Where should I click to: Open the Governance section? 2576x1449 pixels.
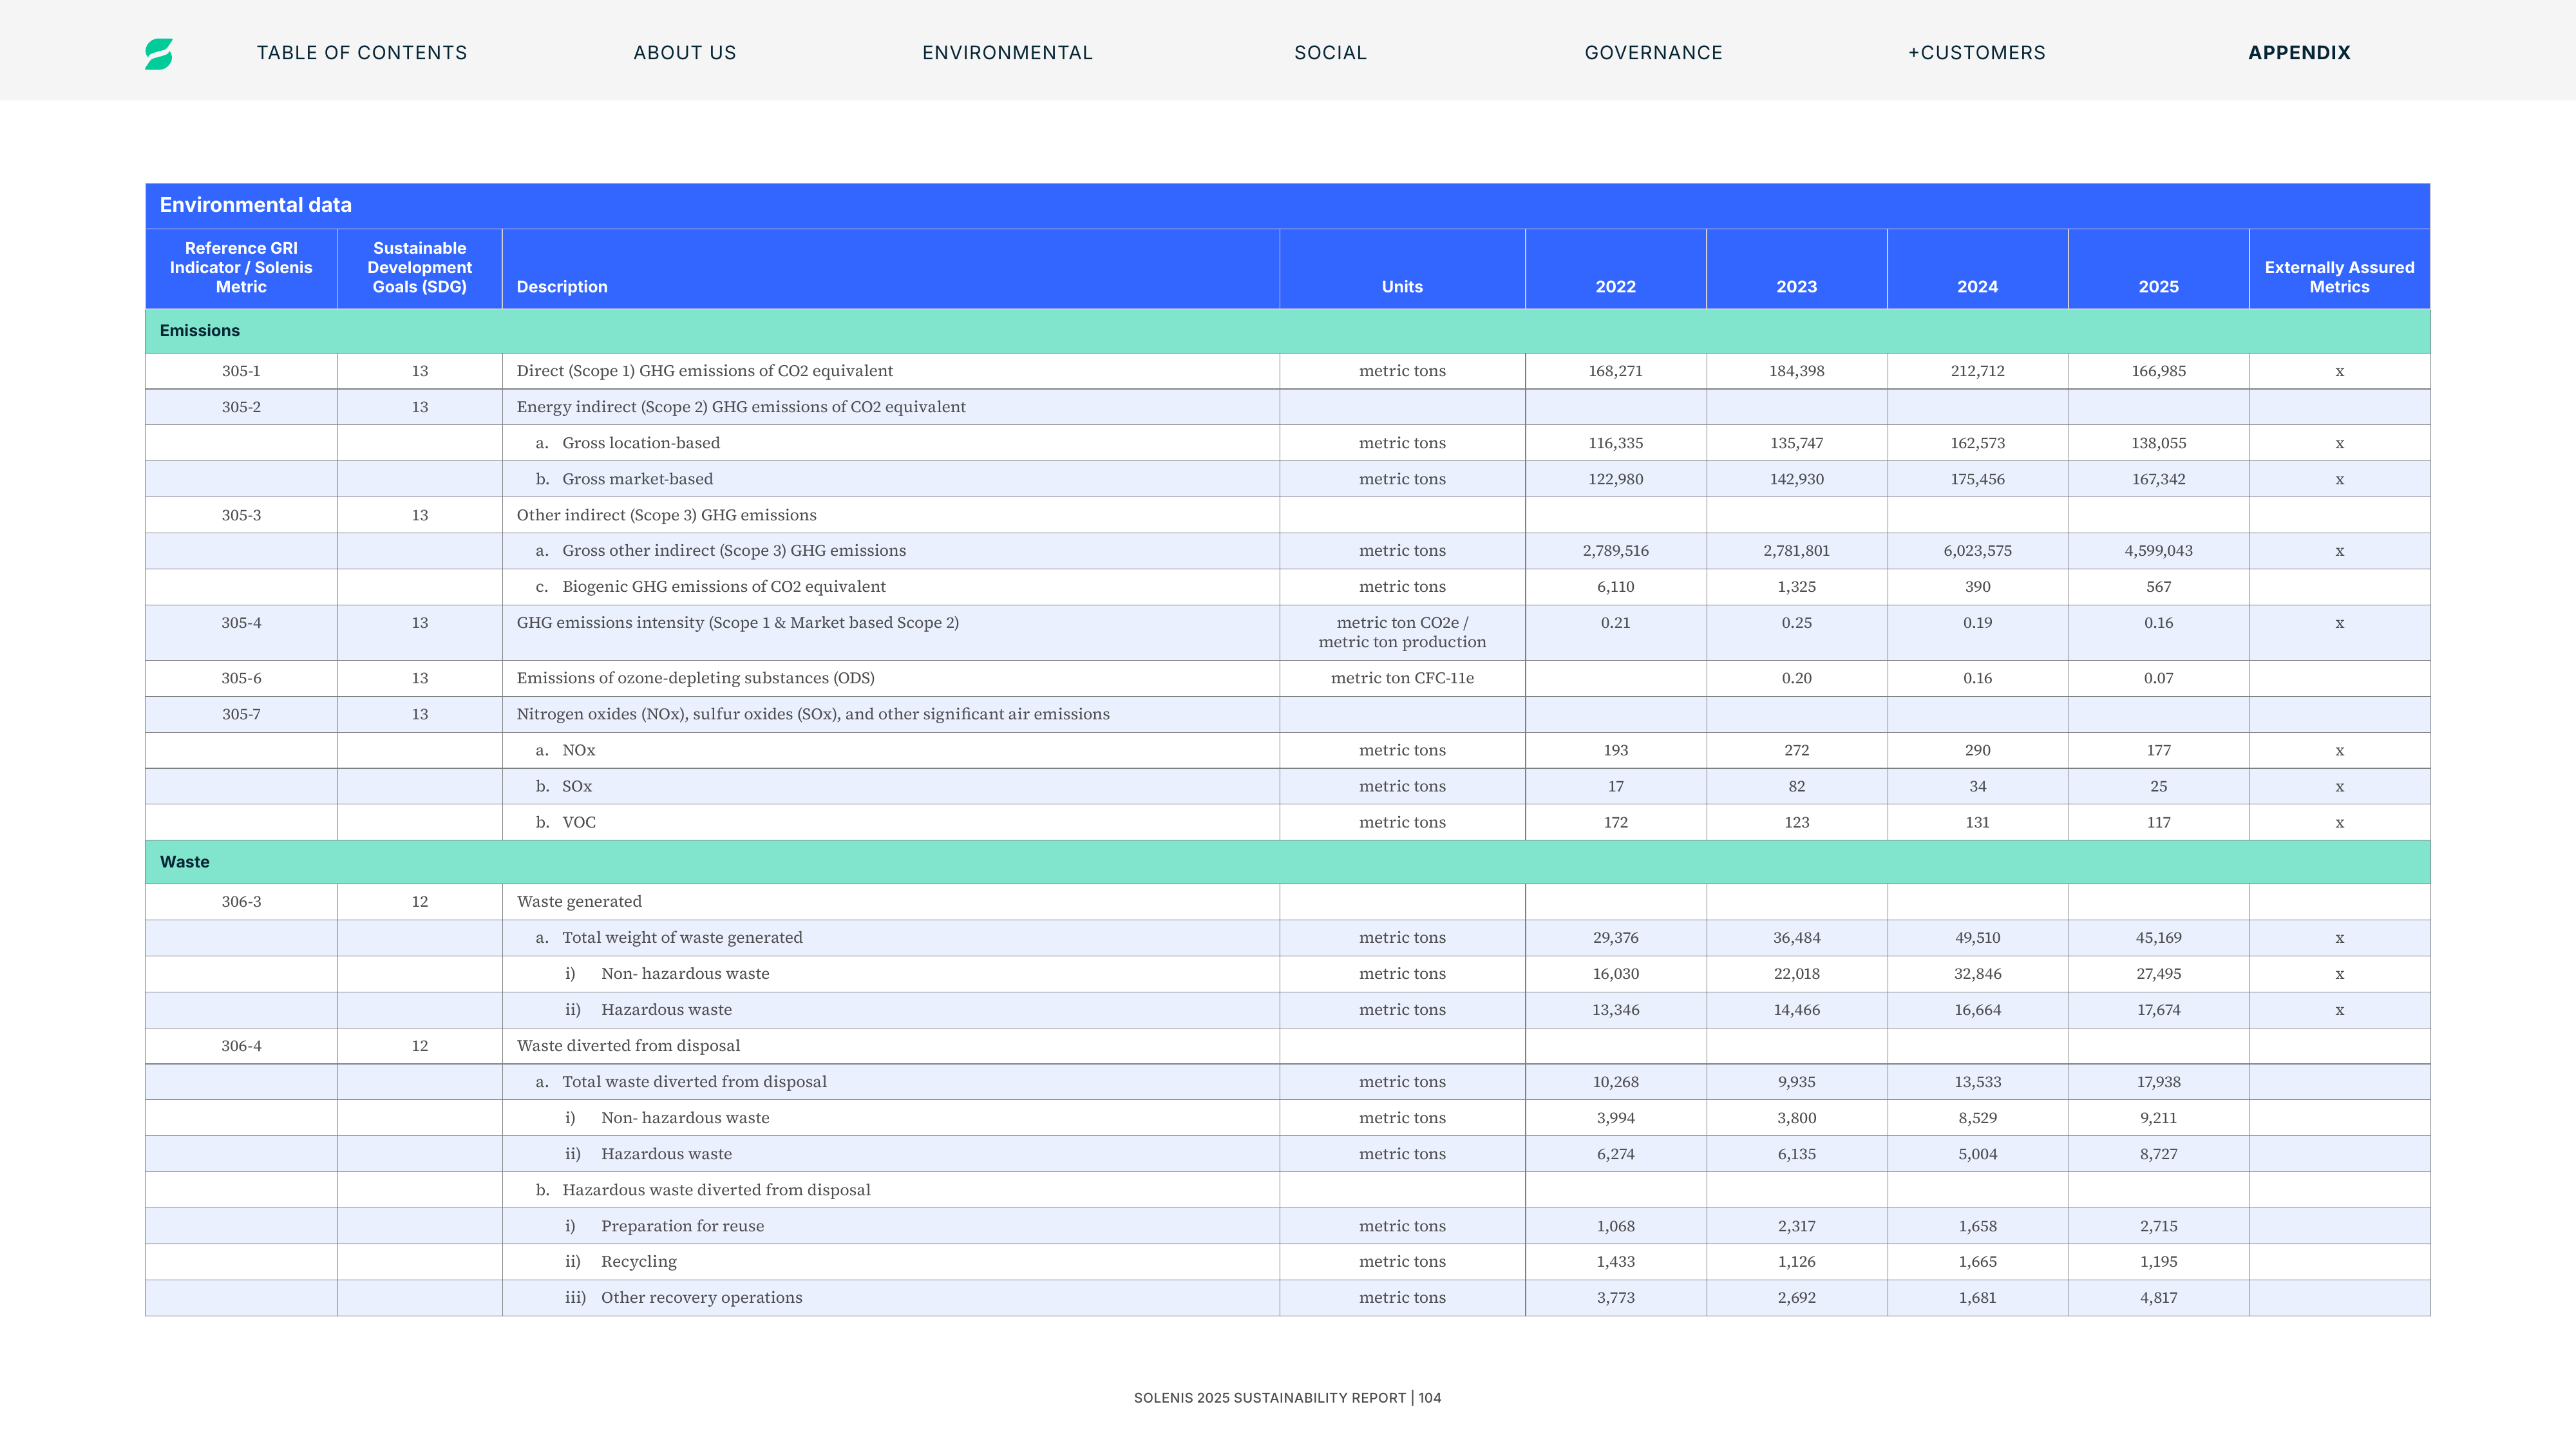[x=1653, y=53]
